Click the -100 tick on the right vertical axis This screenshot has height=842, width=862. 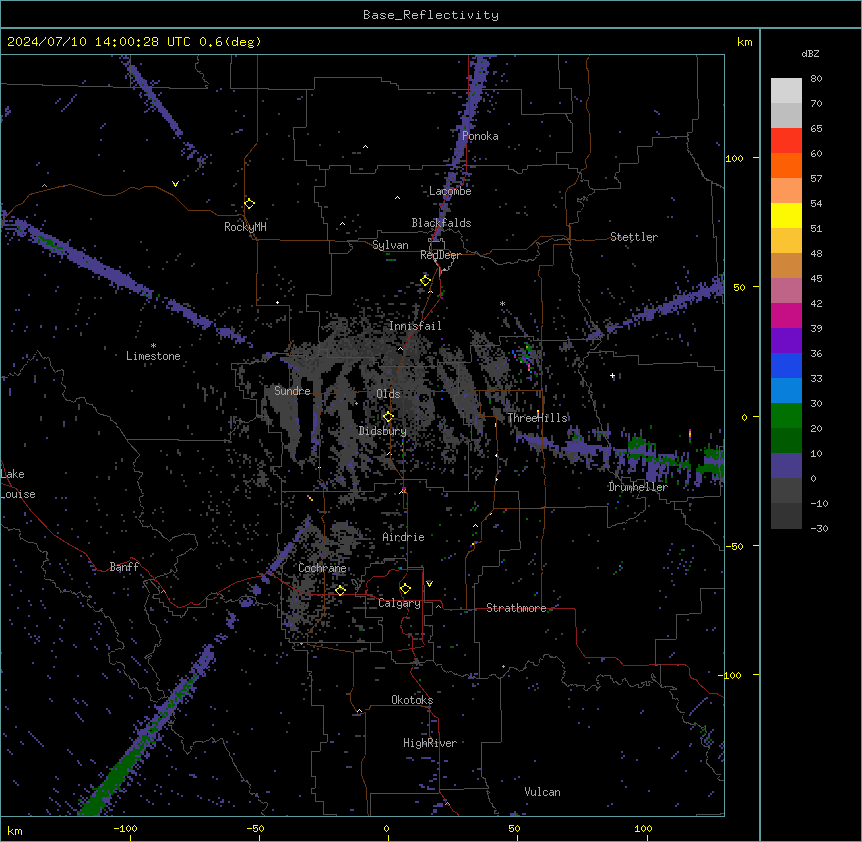[x=730, y=675]
